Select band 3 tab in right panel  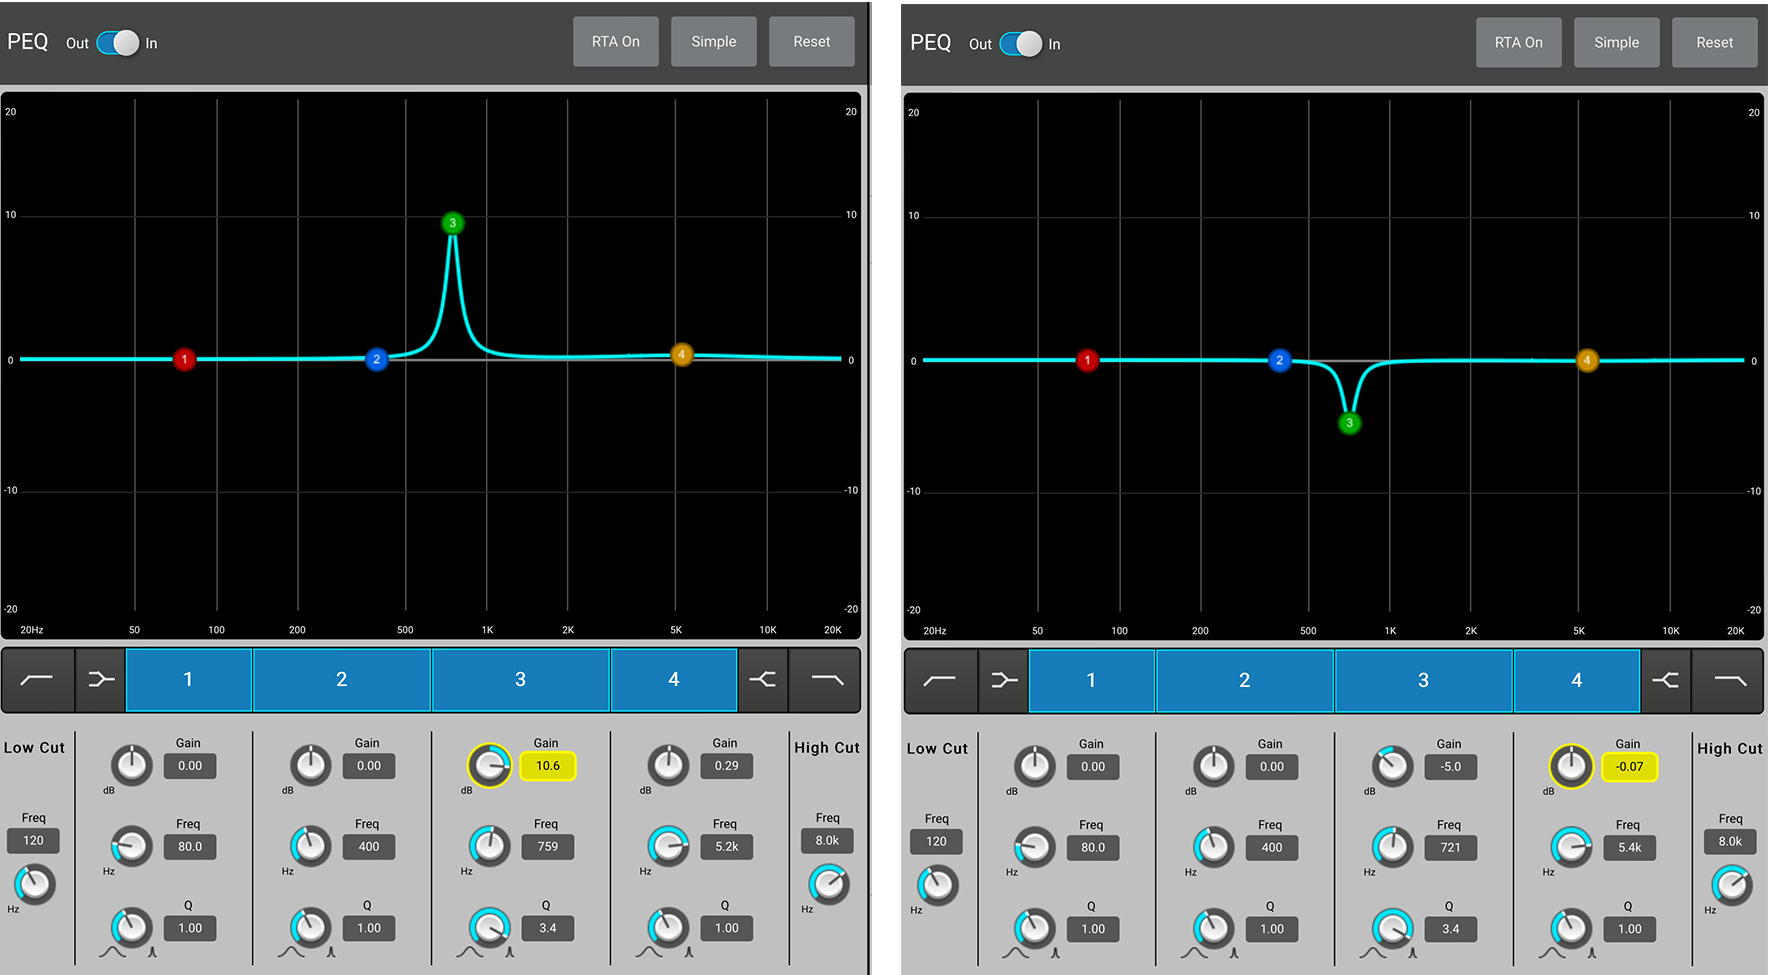[1424, 681]
